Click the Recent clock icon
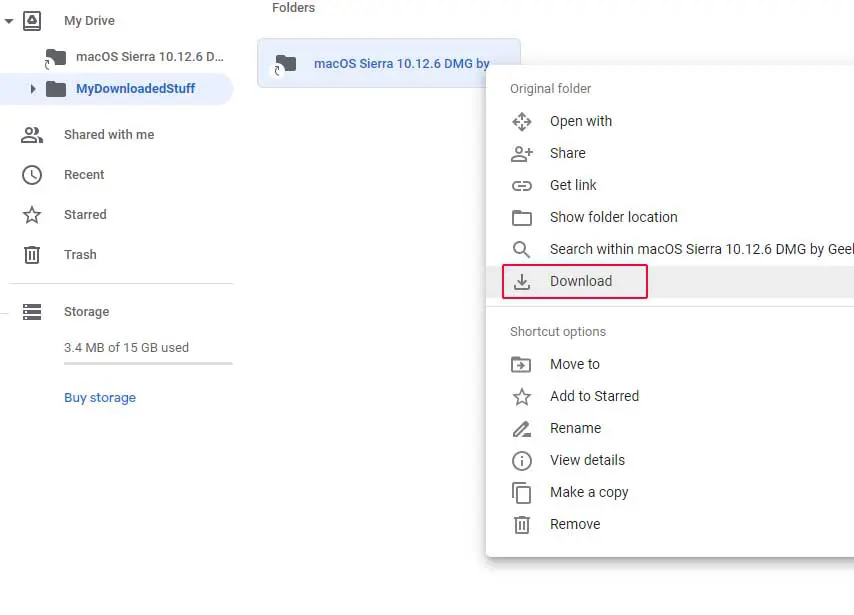854x615 pixels. [32, 175]
